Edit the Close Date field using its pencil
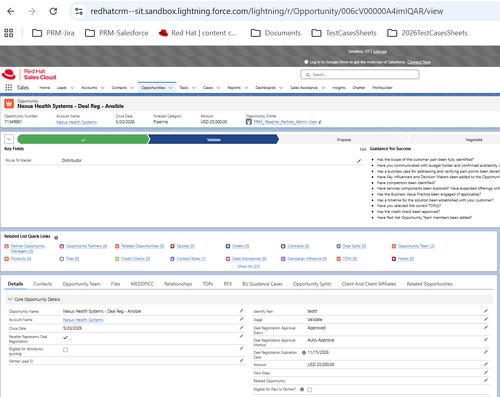500x397 pixels. [x=241, y=328]
